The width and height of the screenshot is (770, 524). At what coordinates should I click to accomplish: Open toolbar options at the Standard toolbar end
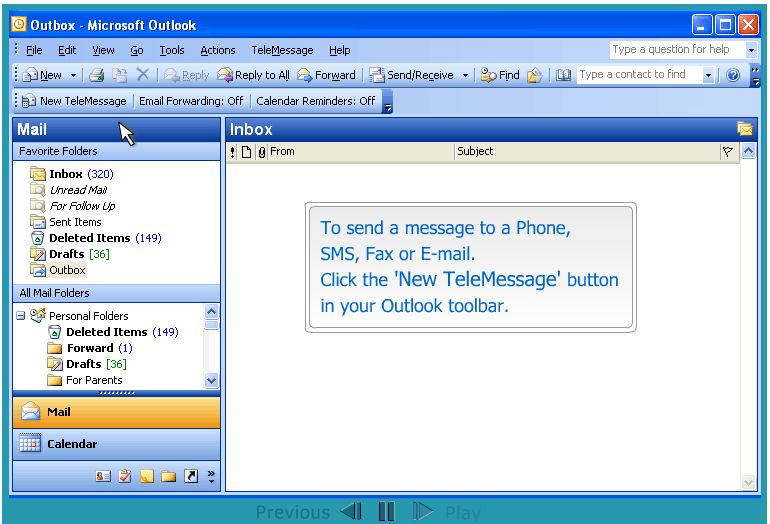(x=755, y=76)
